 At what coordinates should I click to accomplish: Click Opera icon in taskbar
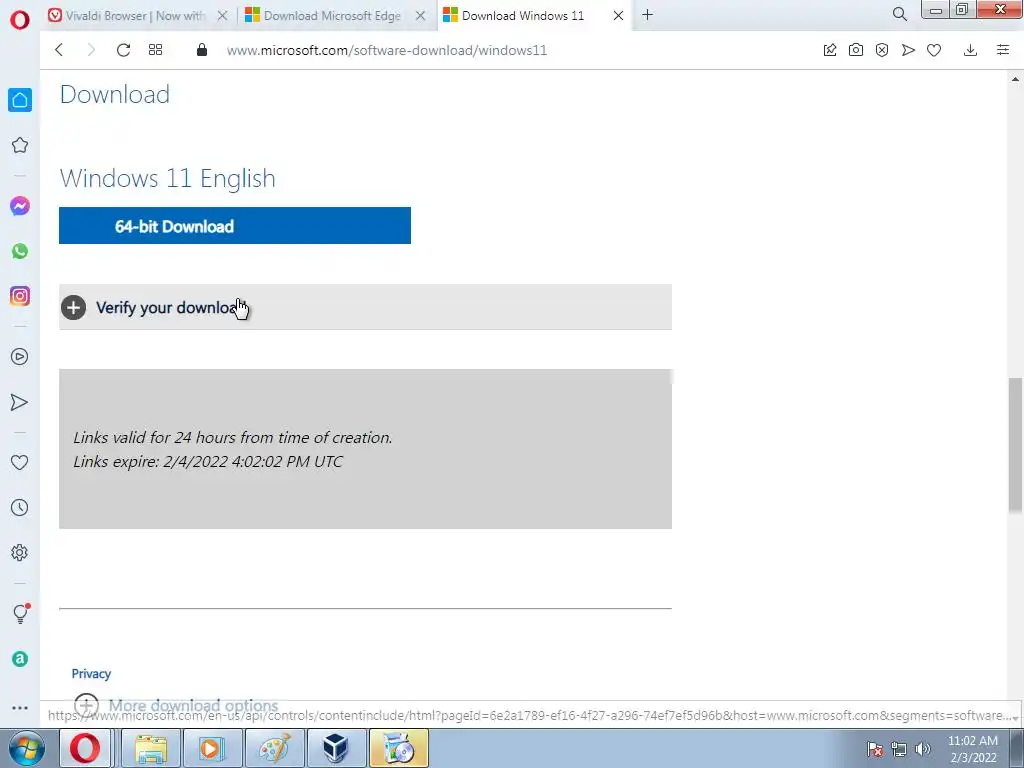pos(85,748)
